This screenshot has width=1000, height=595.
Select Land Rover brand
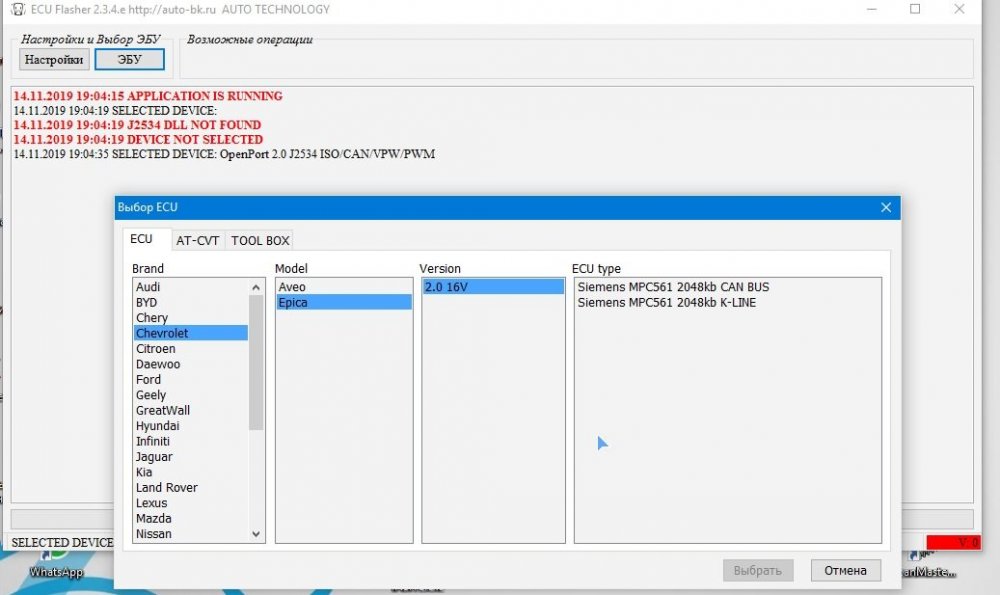(x=191, y=487)
